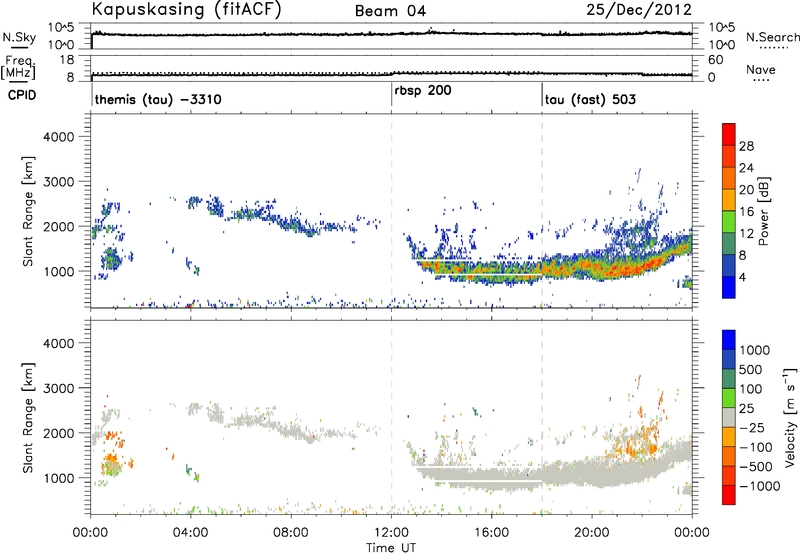Select the -100 value on Velocity colorbar
This screenshot has width=800, height=554.
pos(756,447)
